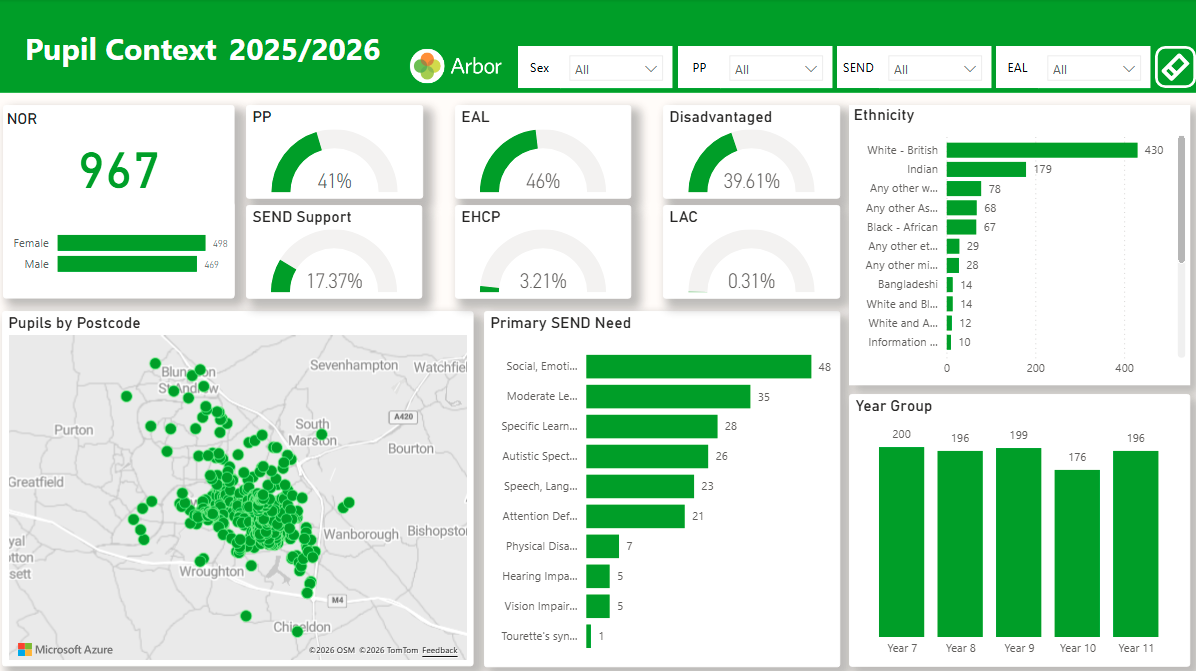Select the Year 7 column
1196x671 pixels.
(x=901, y=541)
